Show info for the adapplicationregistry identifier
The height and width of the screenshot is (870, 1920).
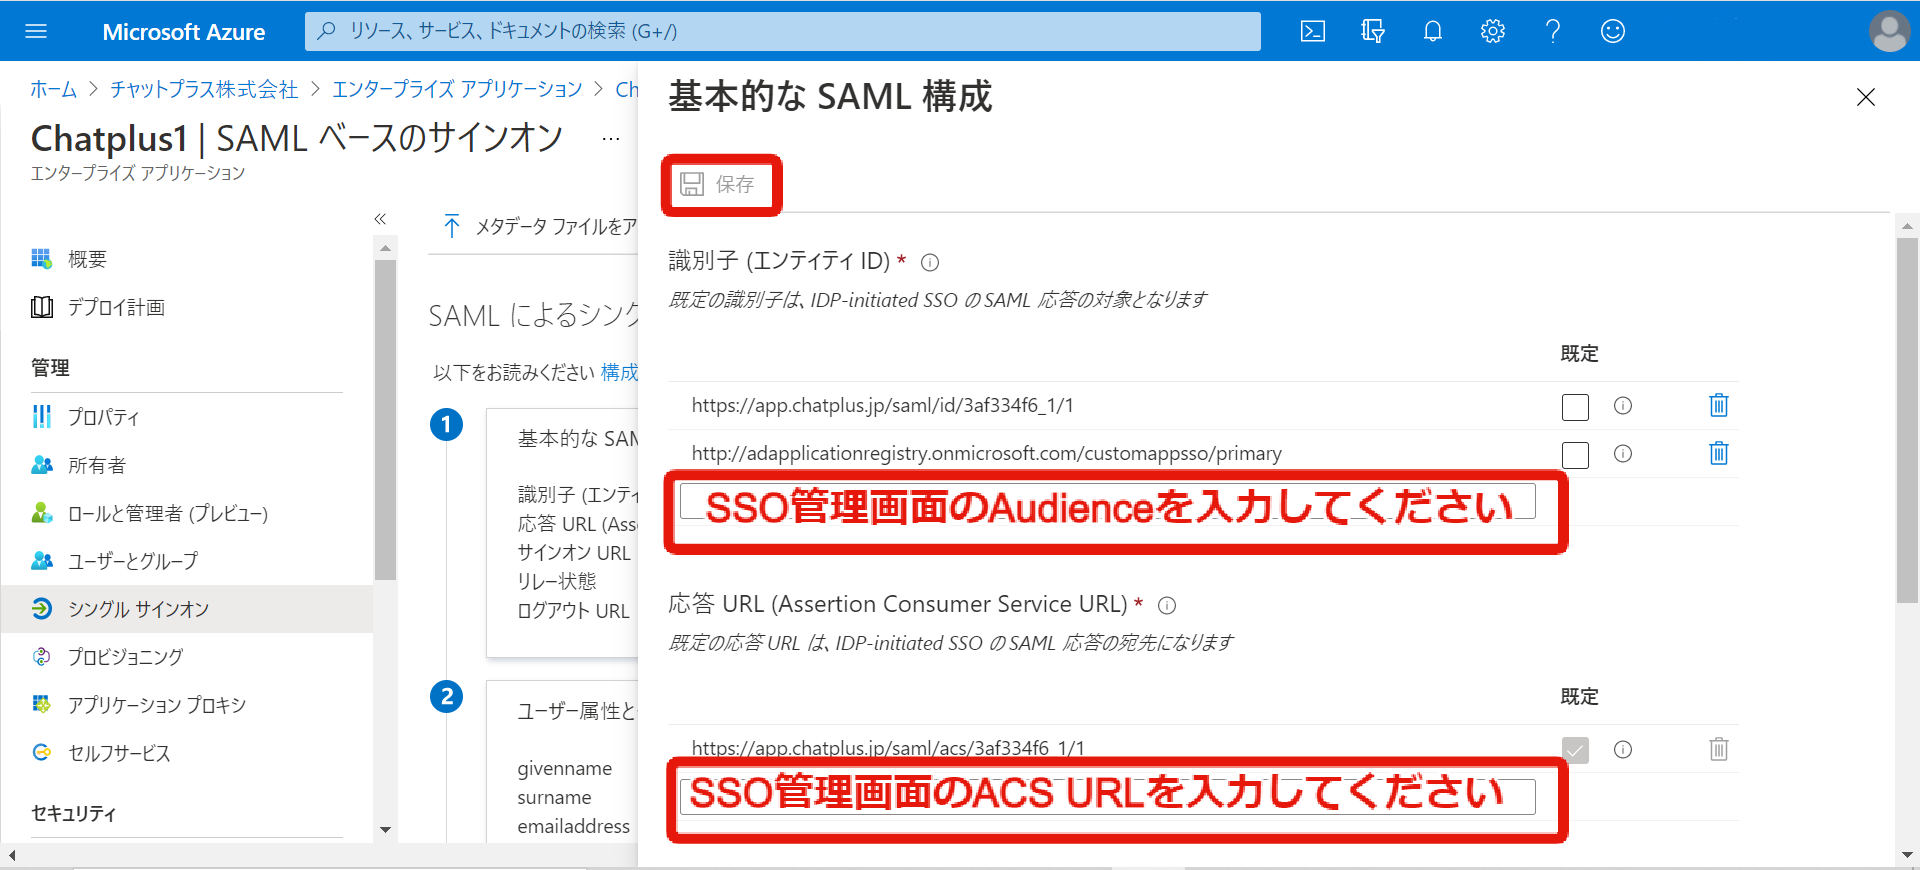[x=1623, y=453]
